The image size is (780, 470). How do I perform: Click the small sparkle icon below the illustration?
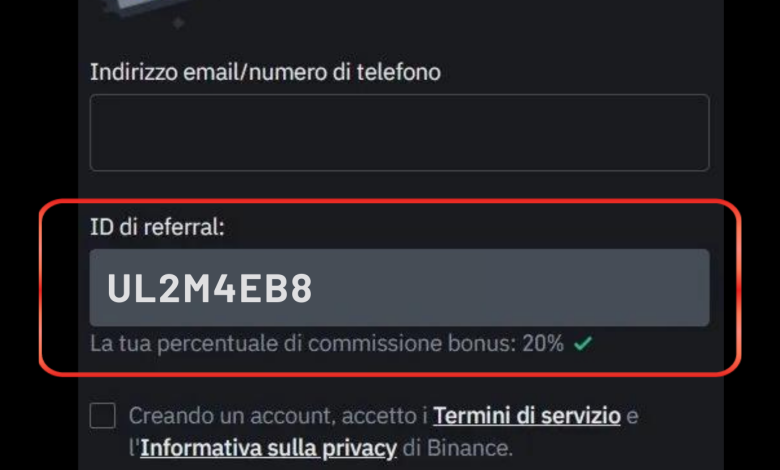coord(178,23)
